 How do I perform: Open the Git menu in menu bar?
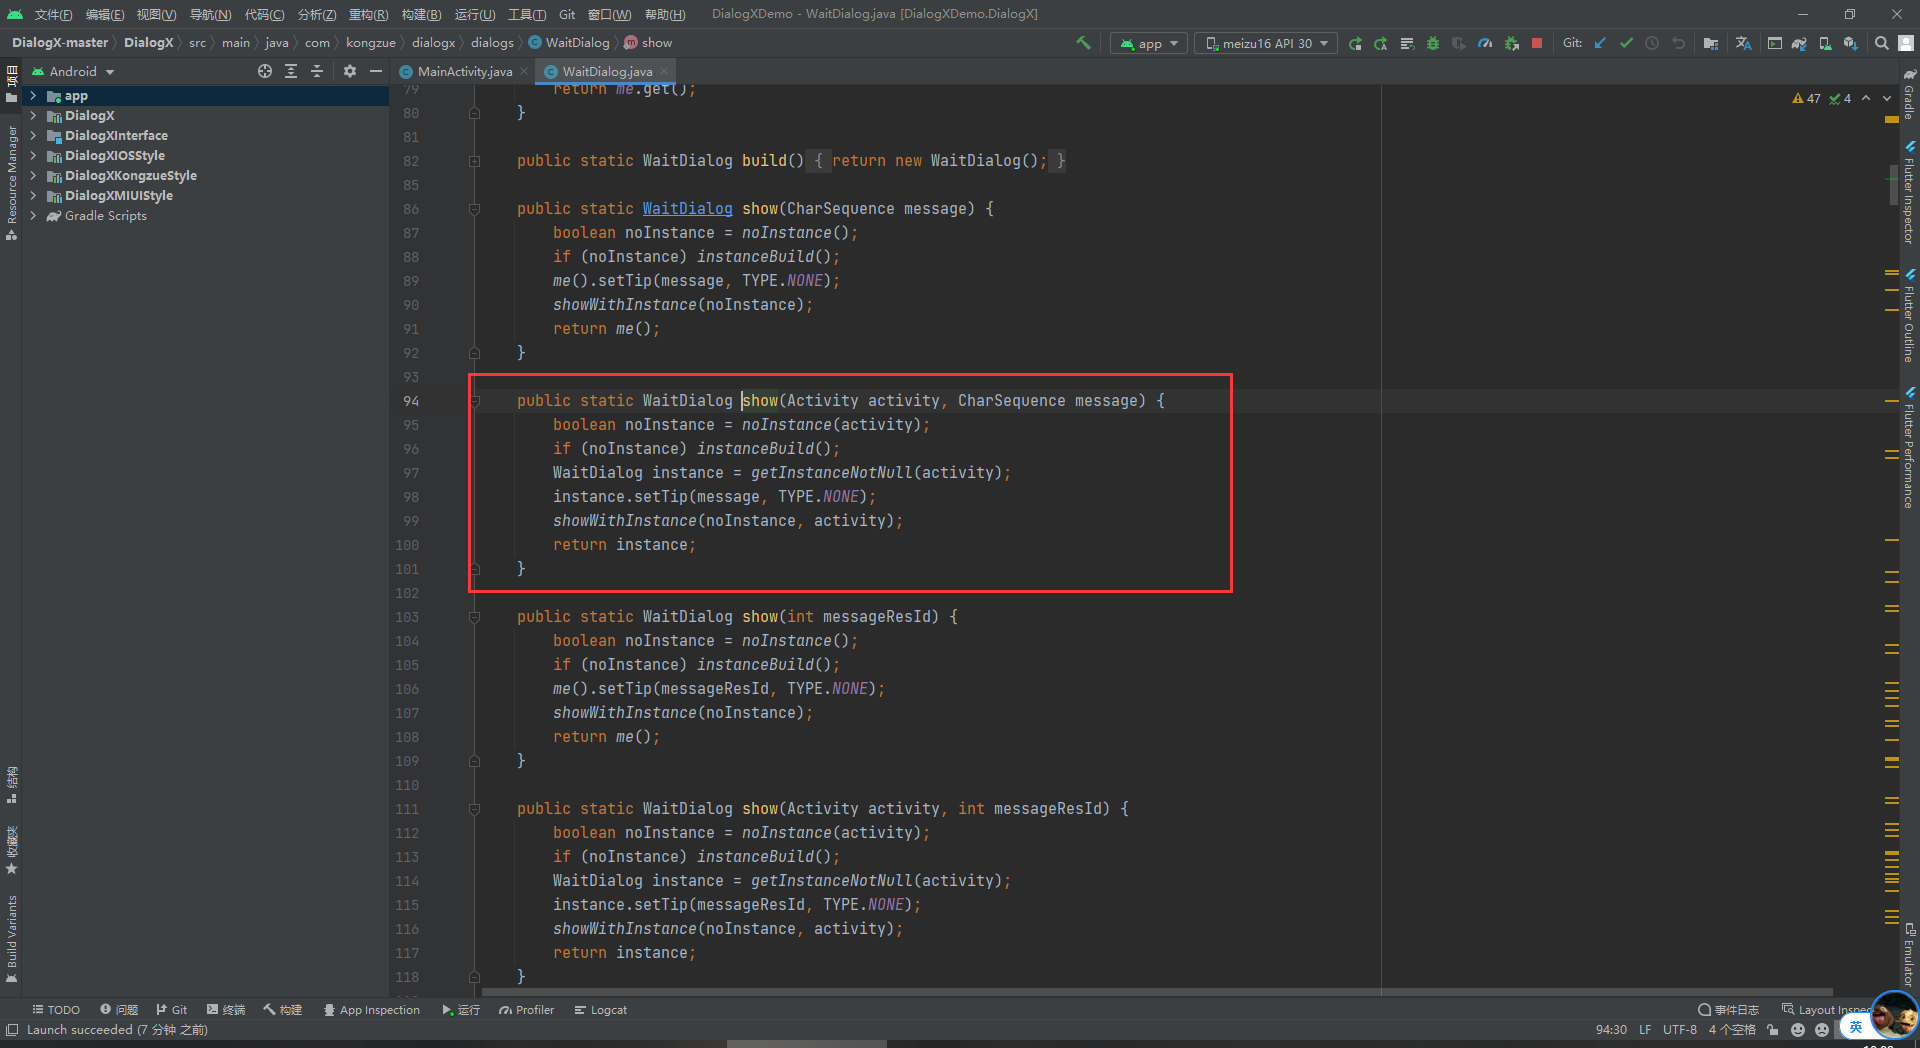567,14
